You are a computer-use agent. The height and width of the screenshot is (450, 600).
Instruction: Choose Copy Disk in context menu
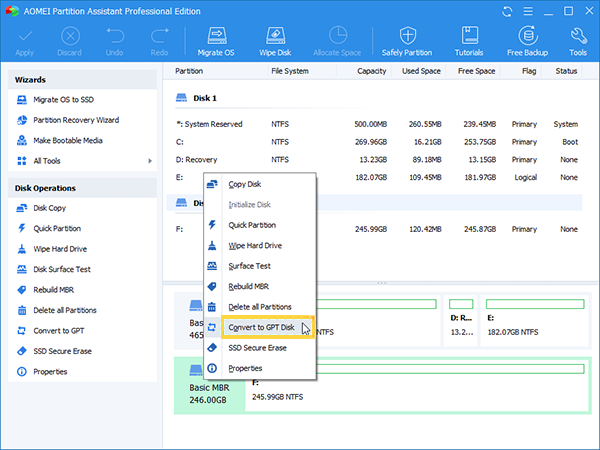[x=260, y=184]
